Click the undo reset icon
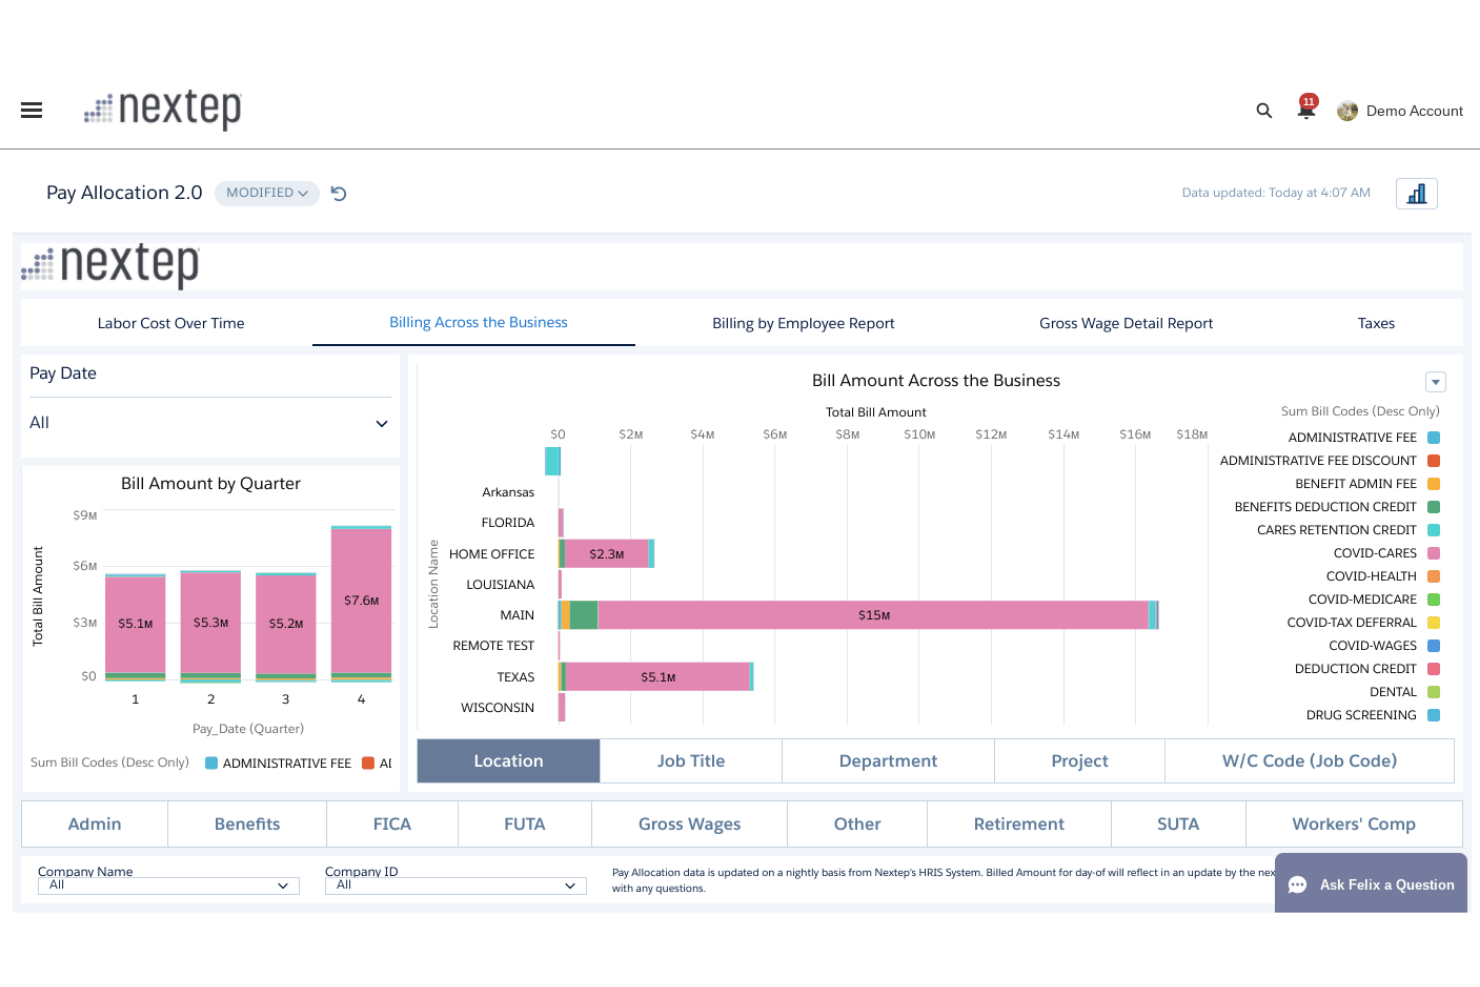 [x=339, y=193]
